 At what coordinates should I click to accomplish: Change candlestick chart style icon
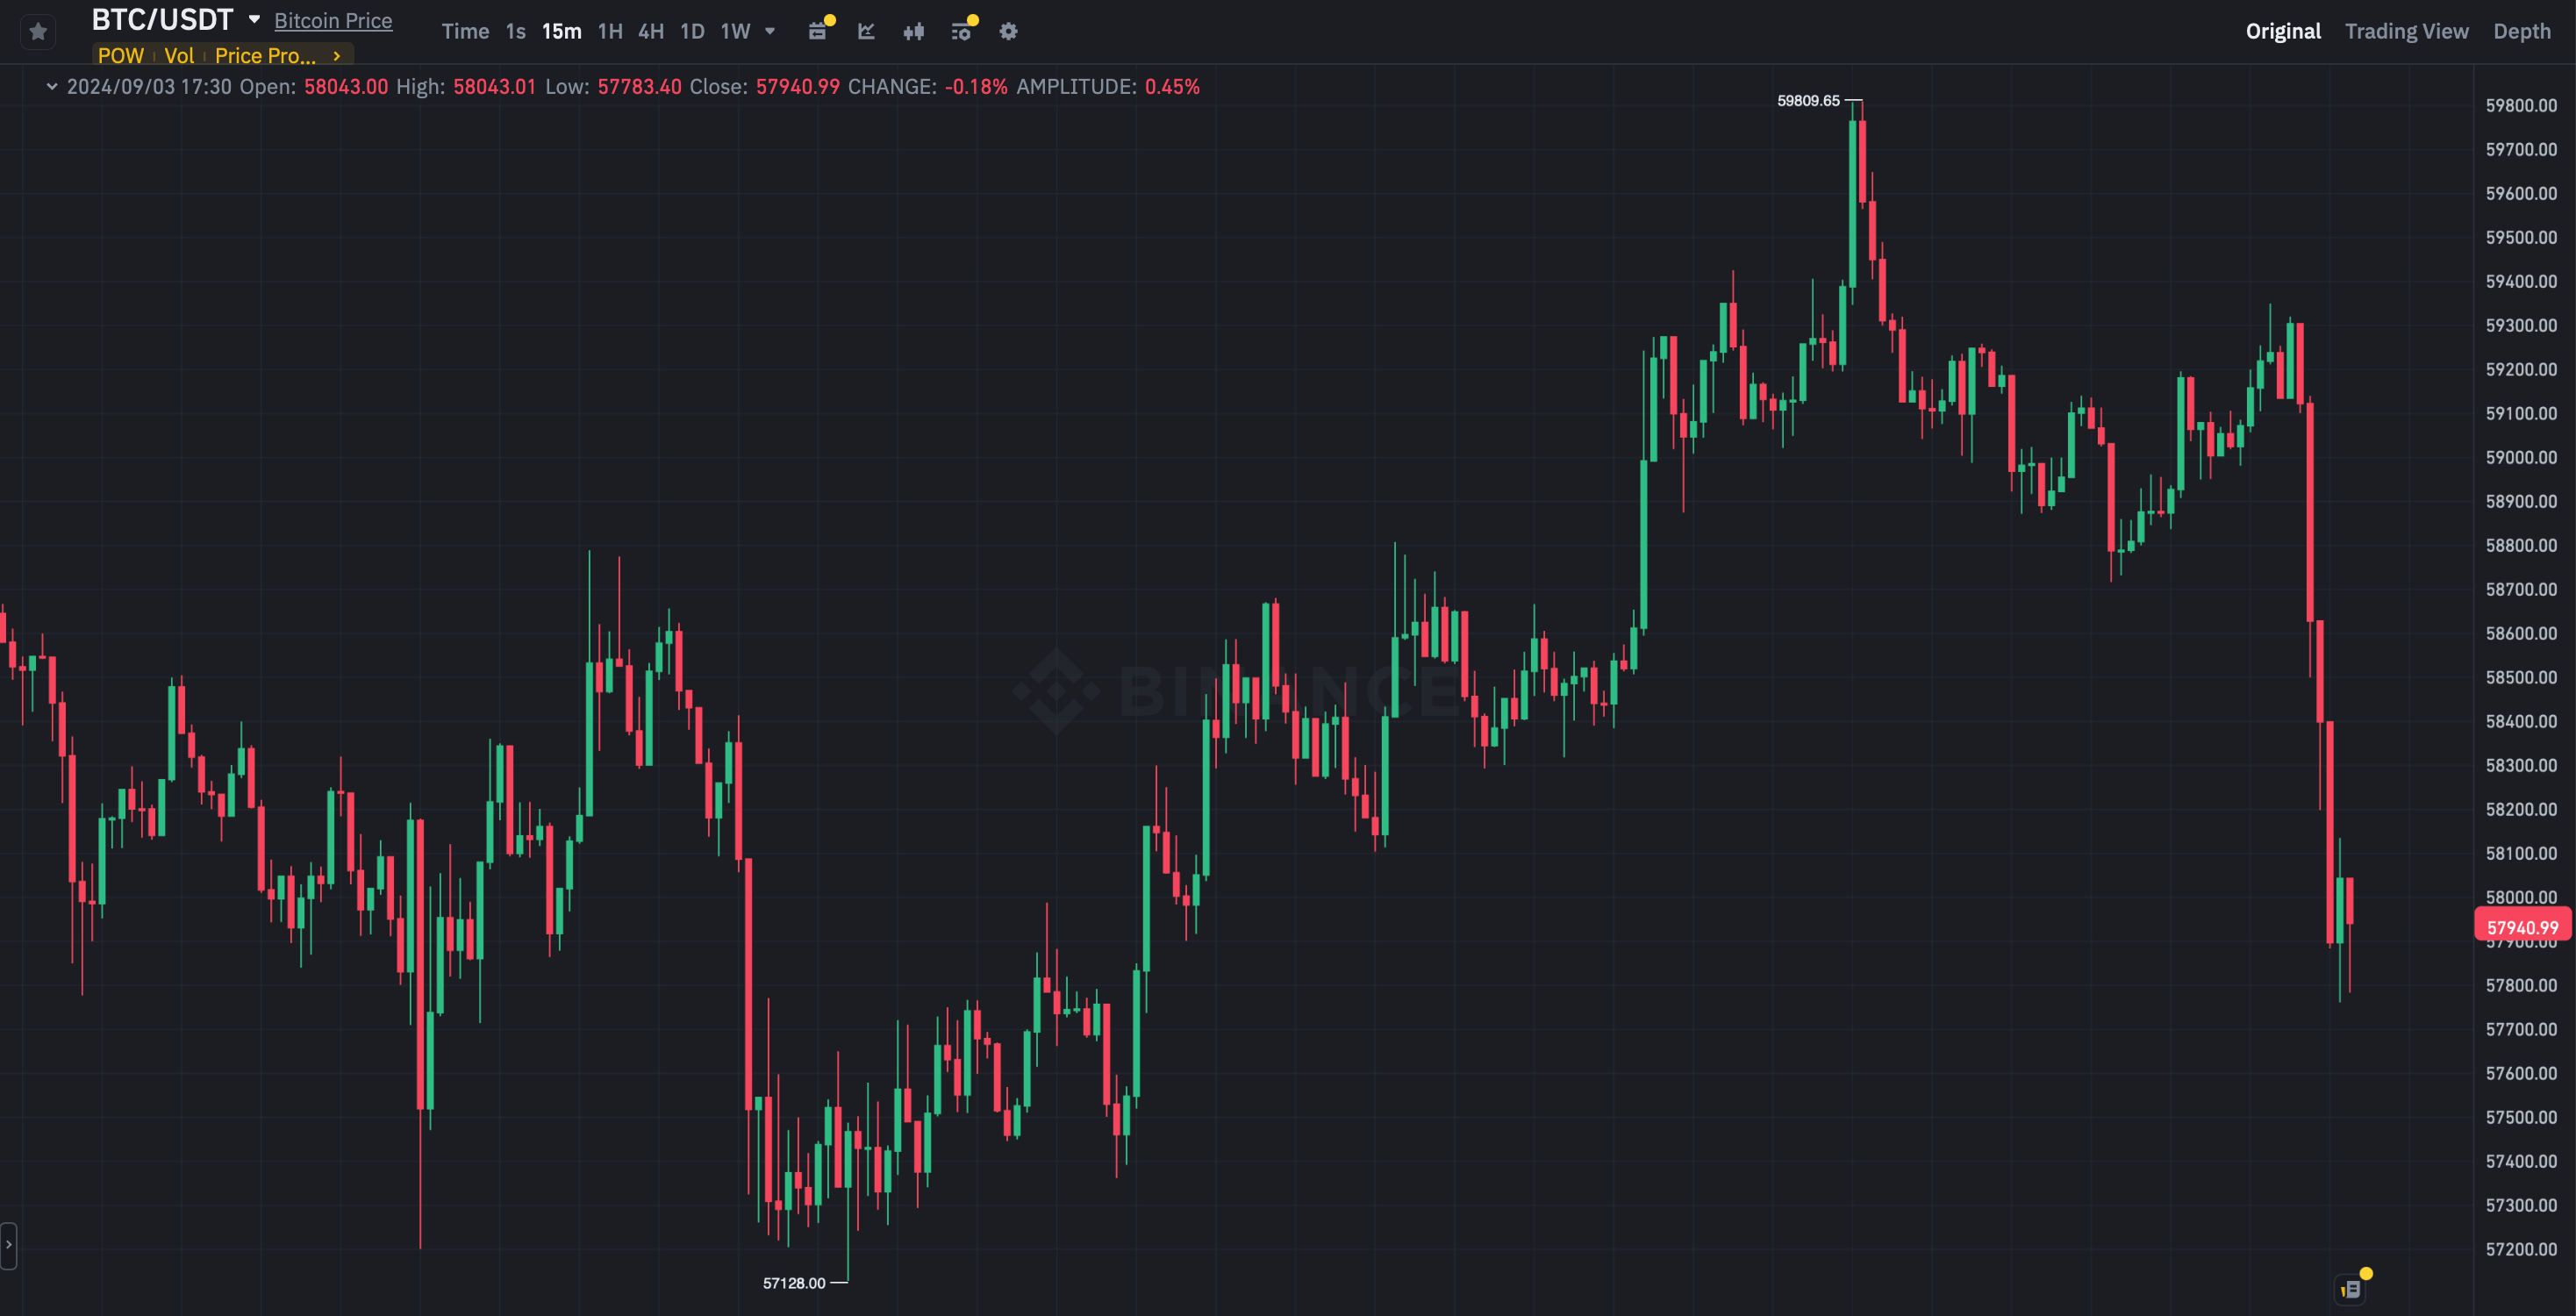tap(913, 31)
